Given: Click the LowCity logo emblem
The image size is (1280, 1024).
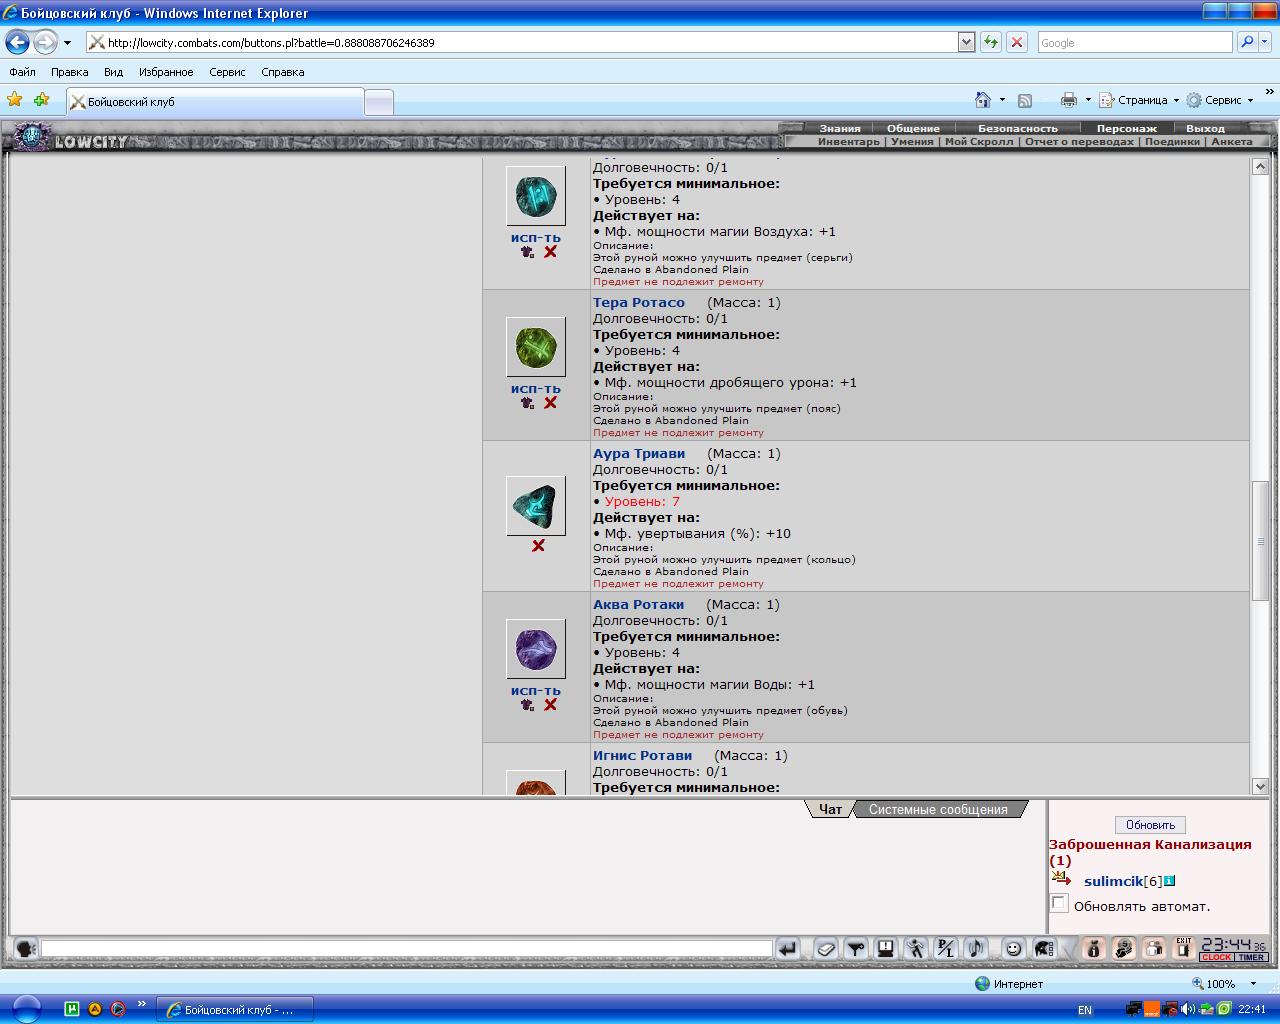Looking at the screenshot, I should tap(31, 136).
